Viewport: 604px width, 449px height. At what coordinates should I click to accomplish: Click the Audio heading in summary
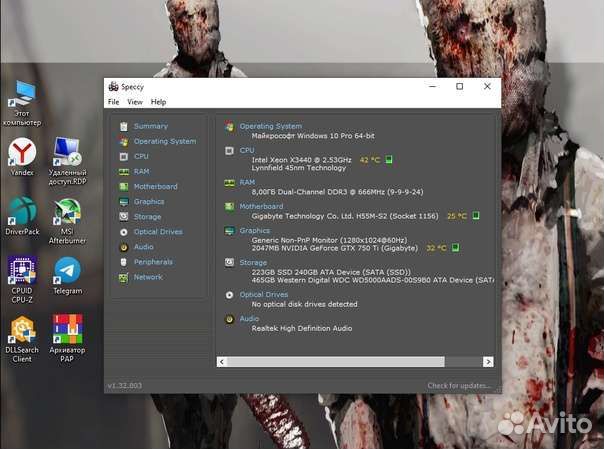(x=249, y=319)
